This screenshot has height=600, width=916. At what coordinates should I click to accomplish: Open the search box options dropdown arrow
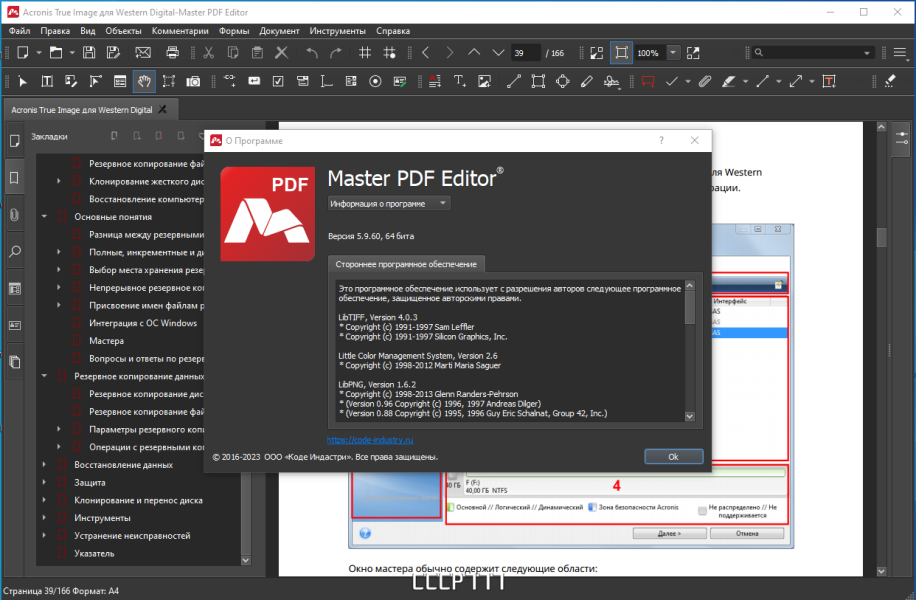pyautogui.click(x=867, y=53)
